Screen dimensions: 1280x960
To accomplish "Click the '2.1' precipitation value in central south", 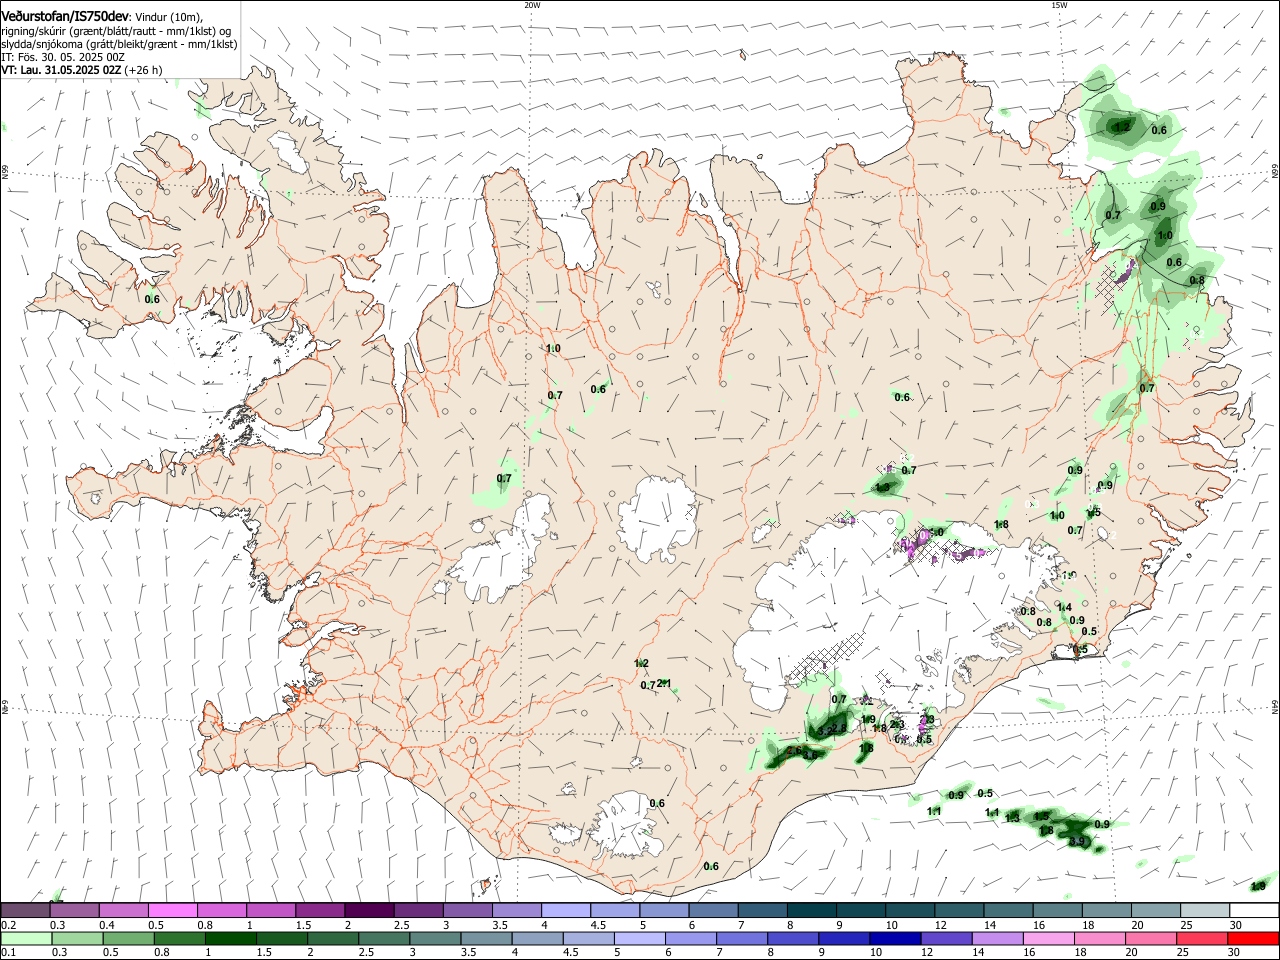I will click(x=666, y=684).
